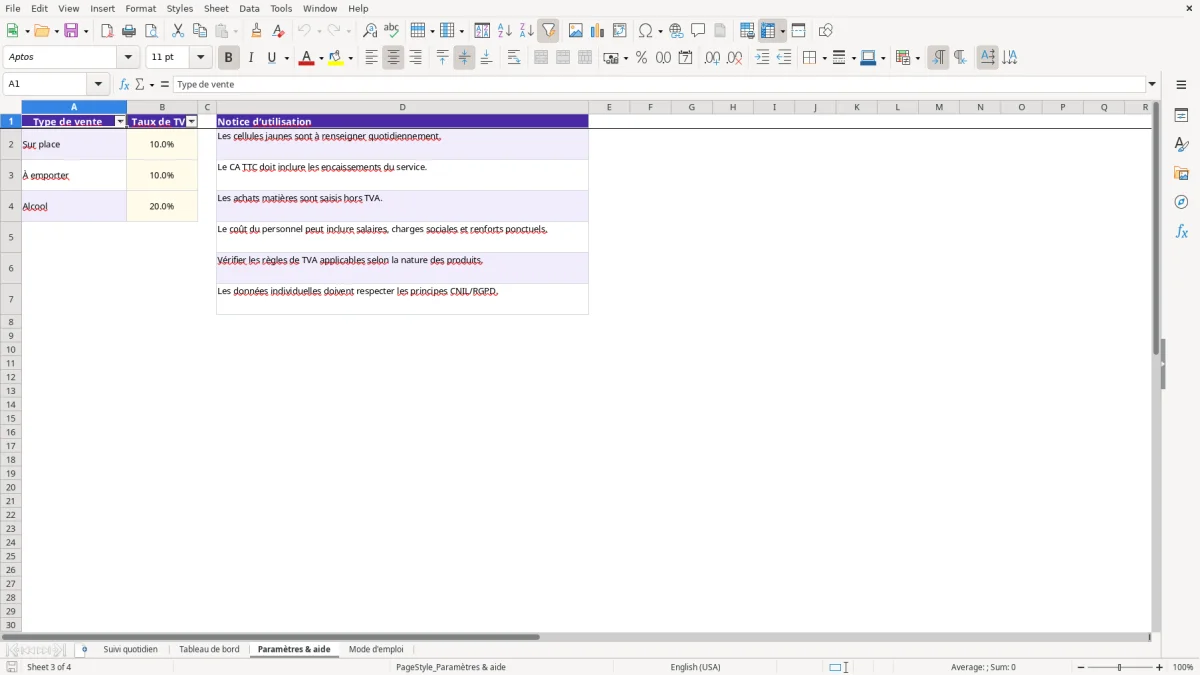Open Find & Replace icon
Viewport: 1200px width, 675px height.
click(370, 31)
